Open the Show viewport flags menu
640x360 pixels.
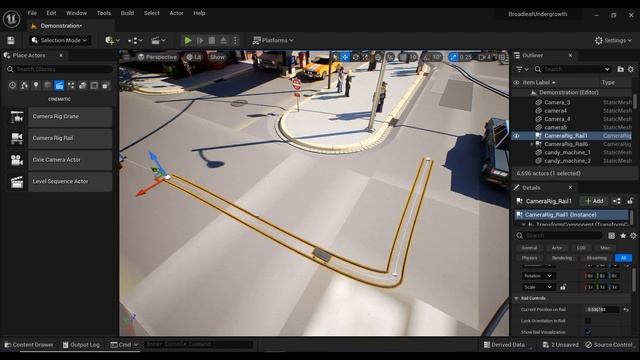pos(218,57)
